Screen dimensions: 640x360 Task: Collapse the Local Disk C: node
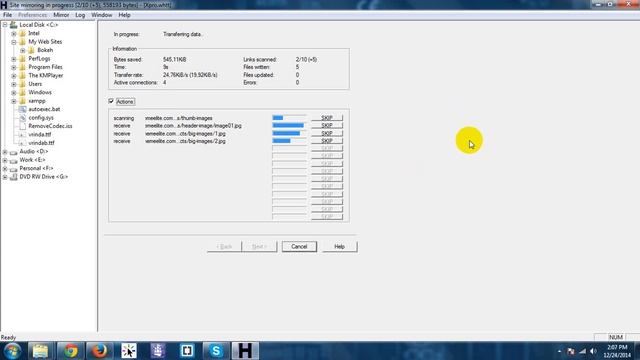tap(5, 25)
